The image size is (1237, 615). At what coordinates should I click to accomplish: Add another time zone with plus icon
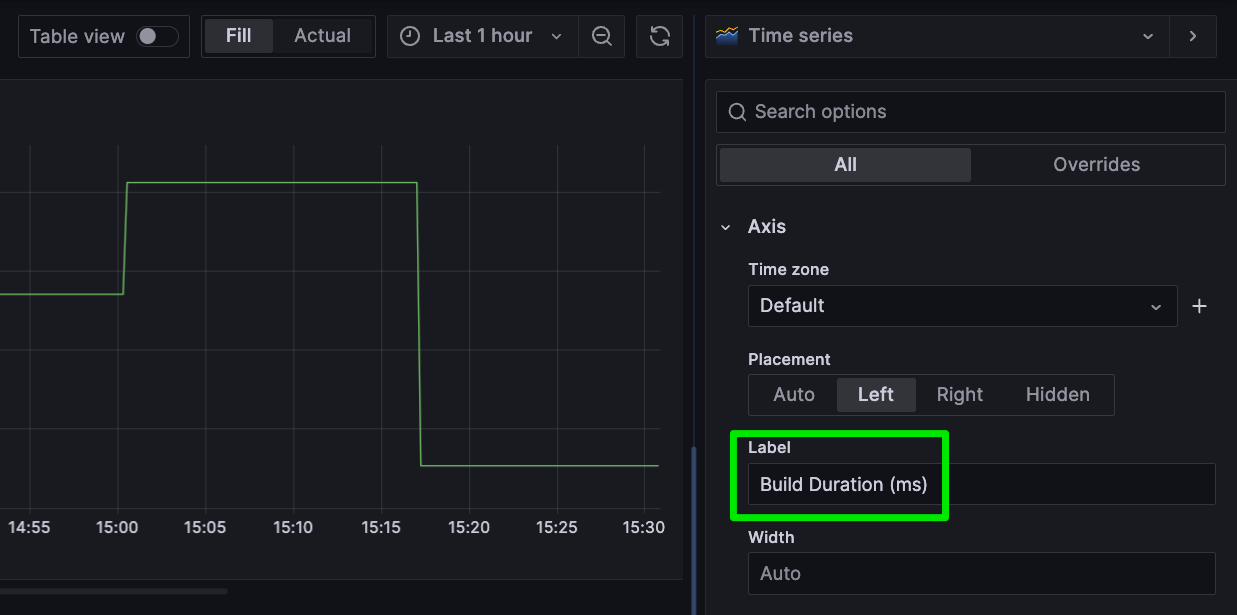[x=1200, y=306]
